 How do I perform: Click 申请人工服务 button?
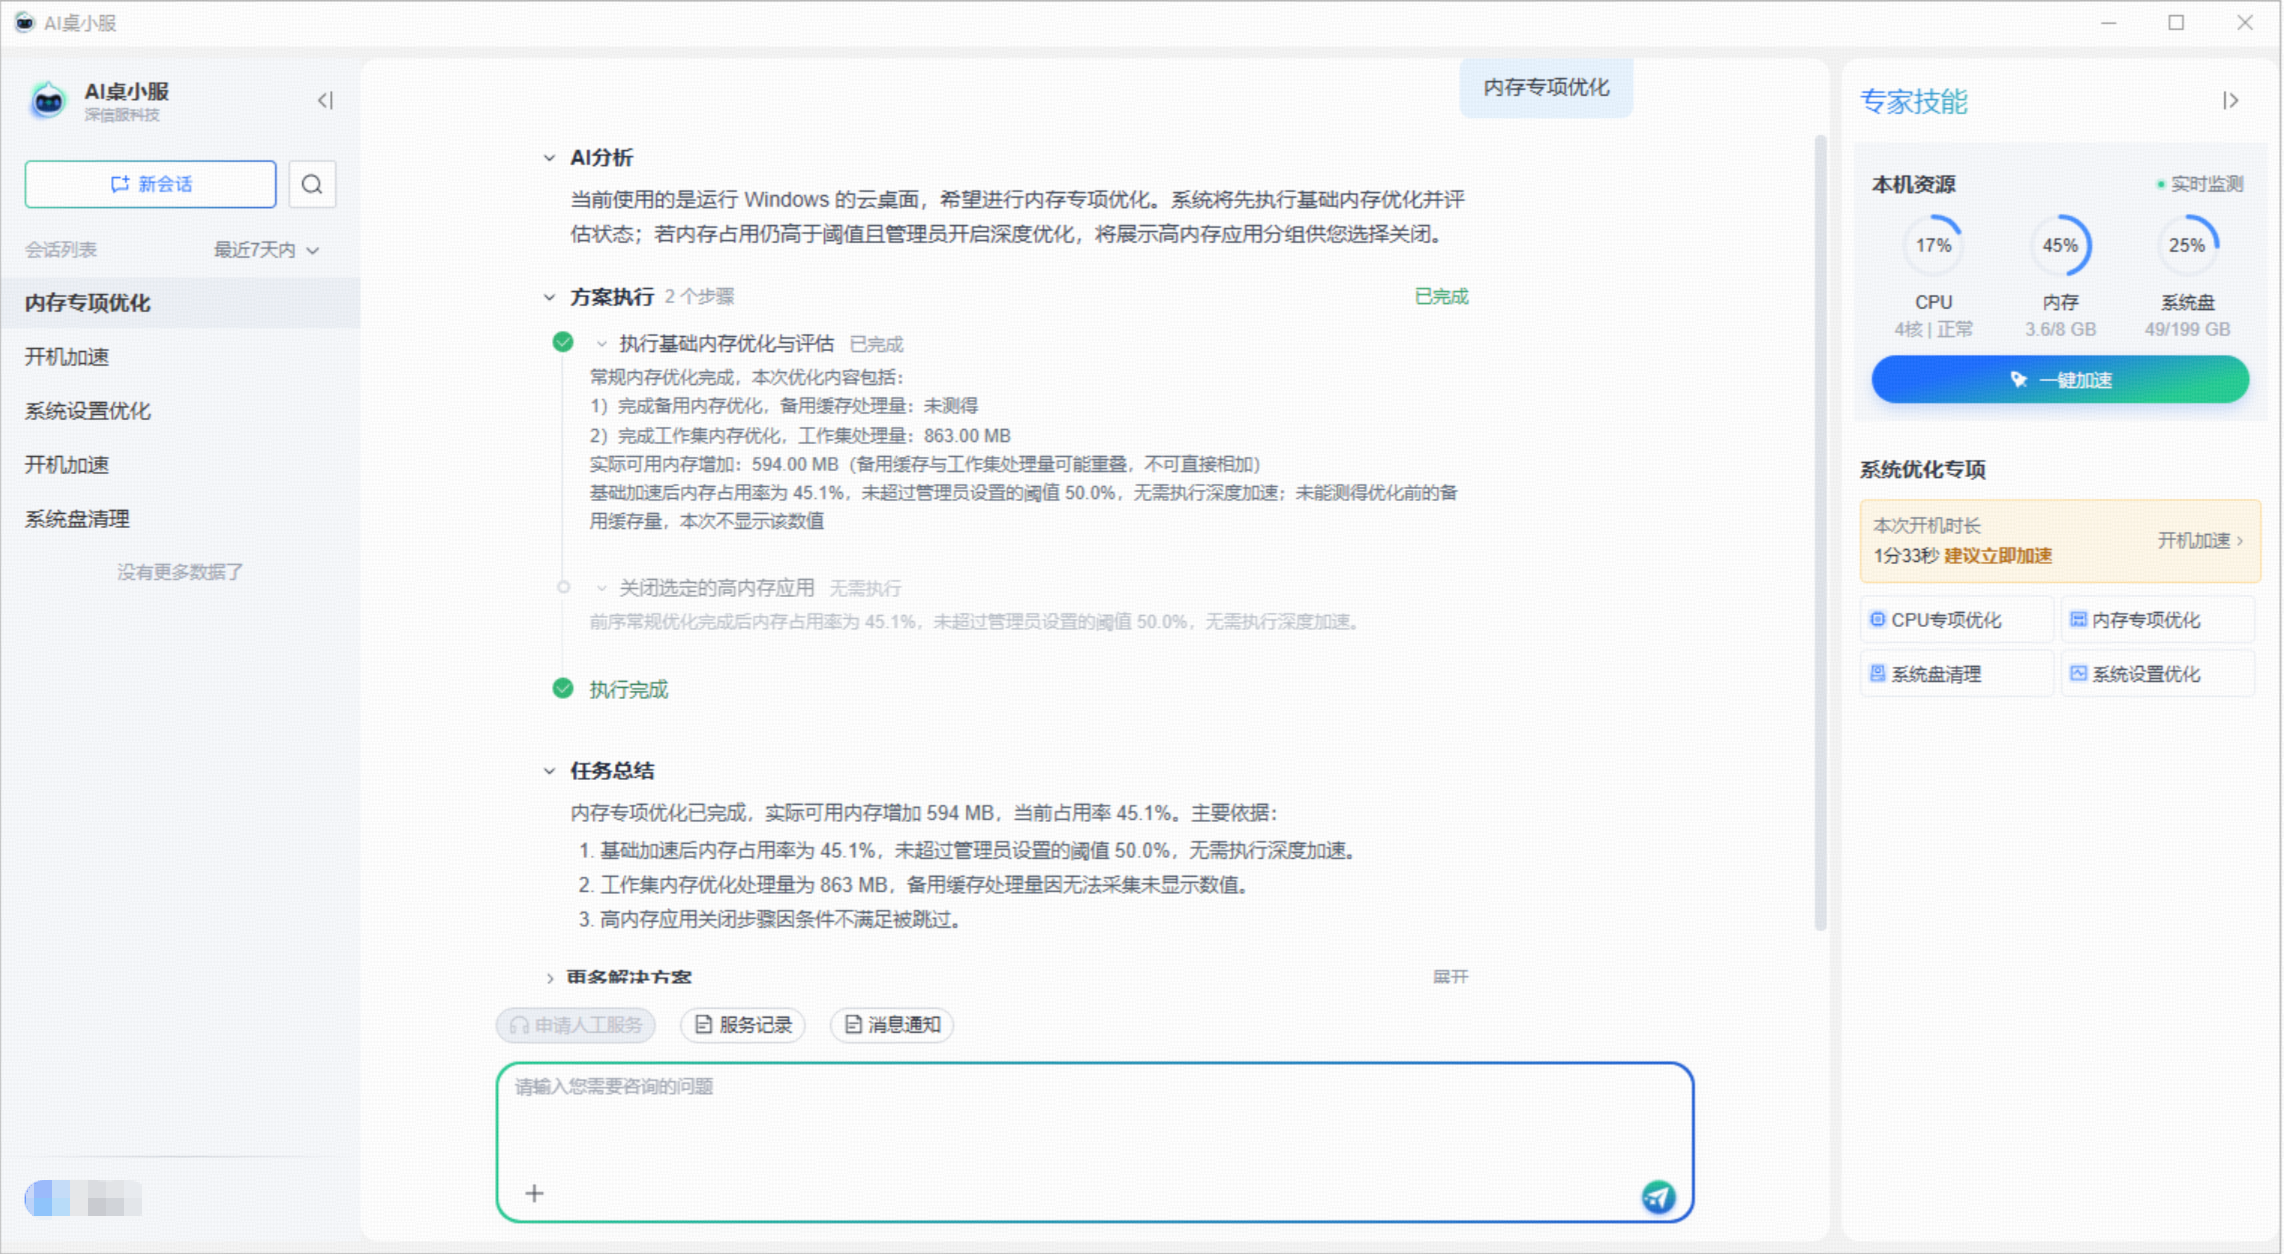tap(576, 1025)
